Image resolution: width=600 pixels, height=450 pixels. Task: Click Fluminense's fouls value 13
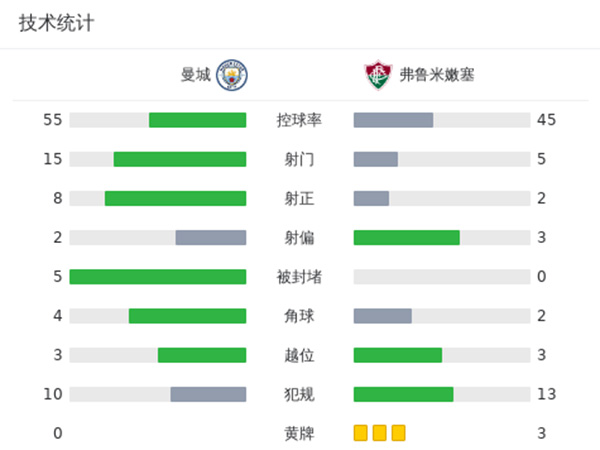coord(546,394)
